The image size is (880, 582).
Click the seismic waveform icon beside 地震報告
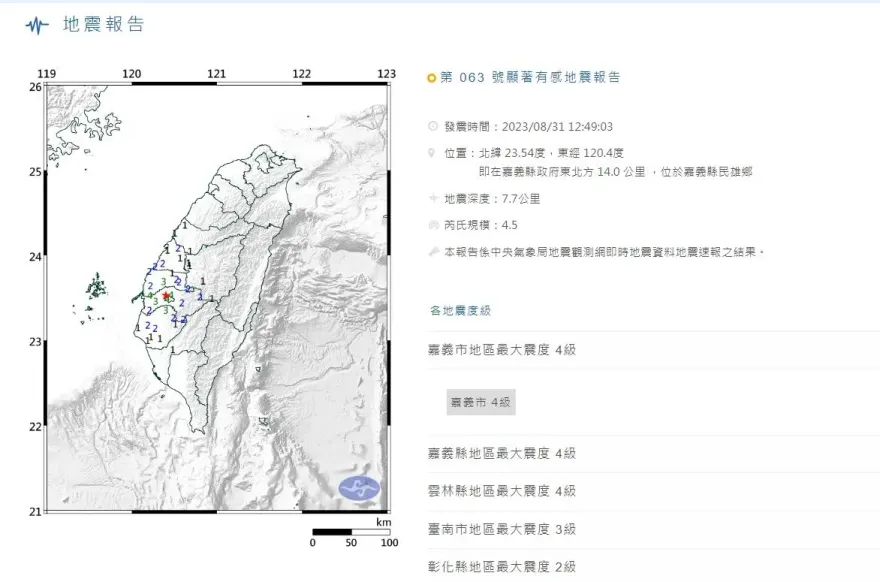coord(37,25)
